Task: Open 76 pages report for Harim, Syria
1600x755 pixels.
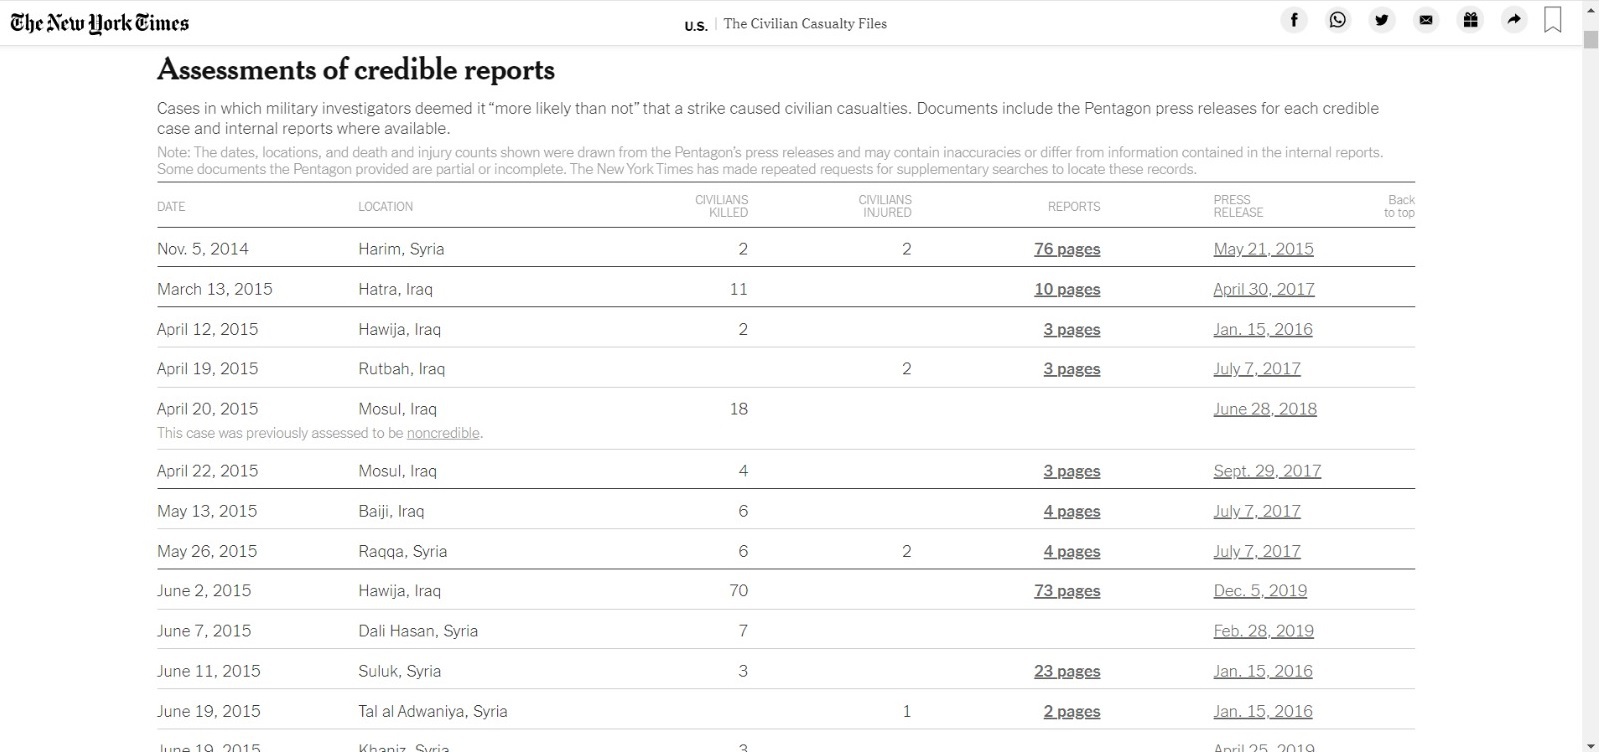Action: (1067, 249)
